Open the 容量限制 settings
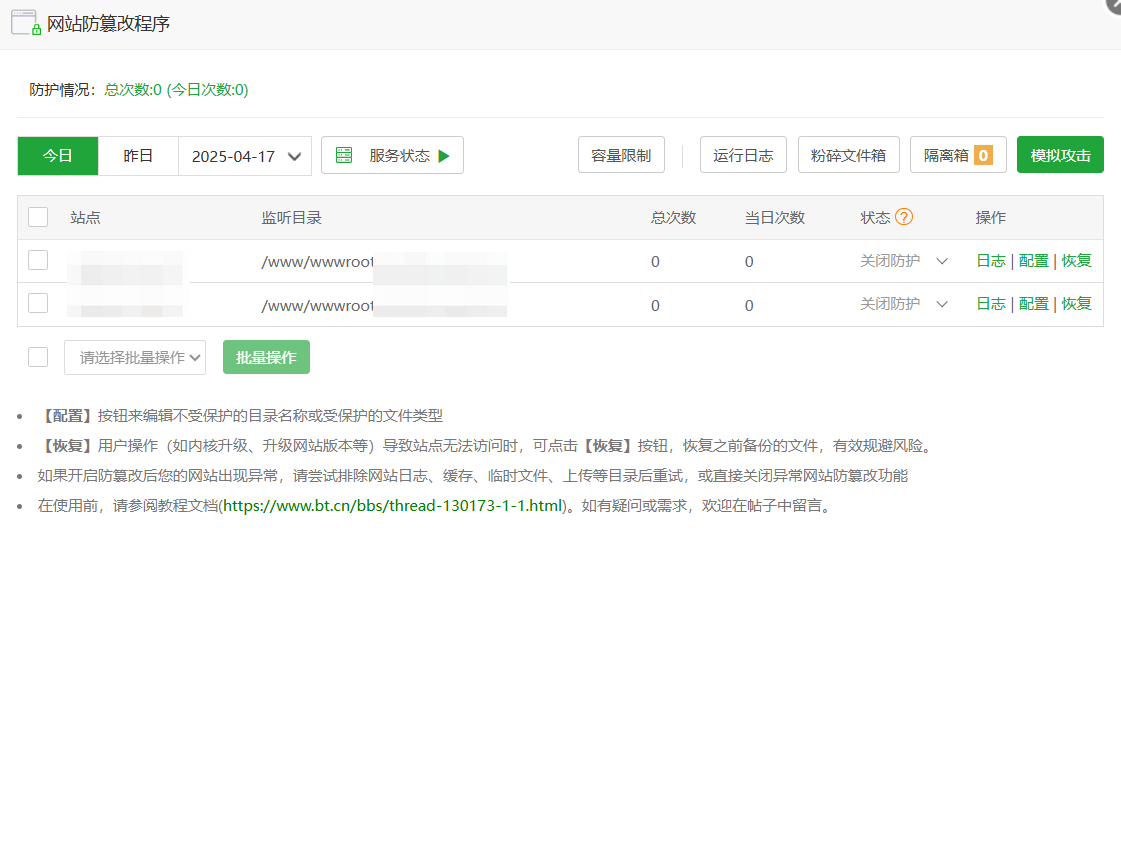The height and width of the screenshot is (848, 1121). [x=621, y=154]
